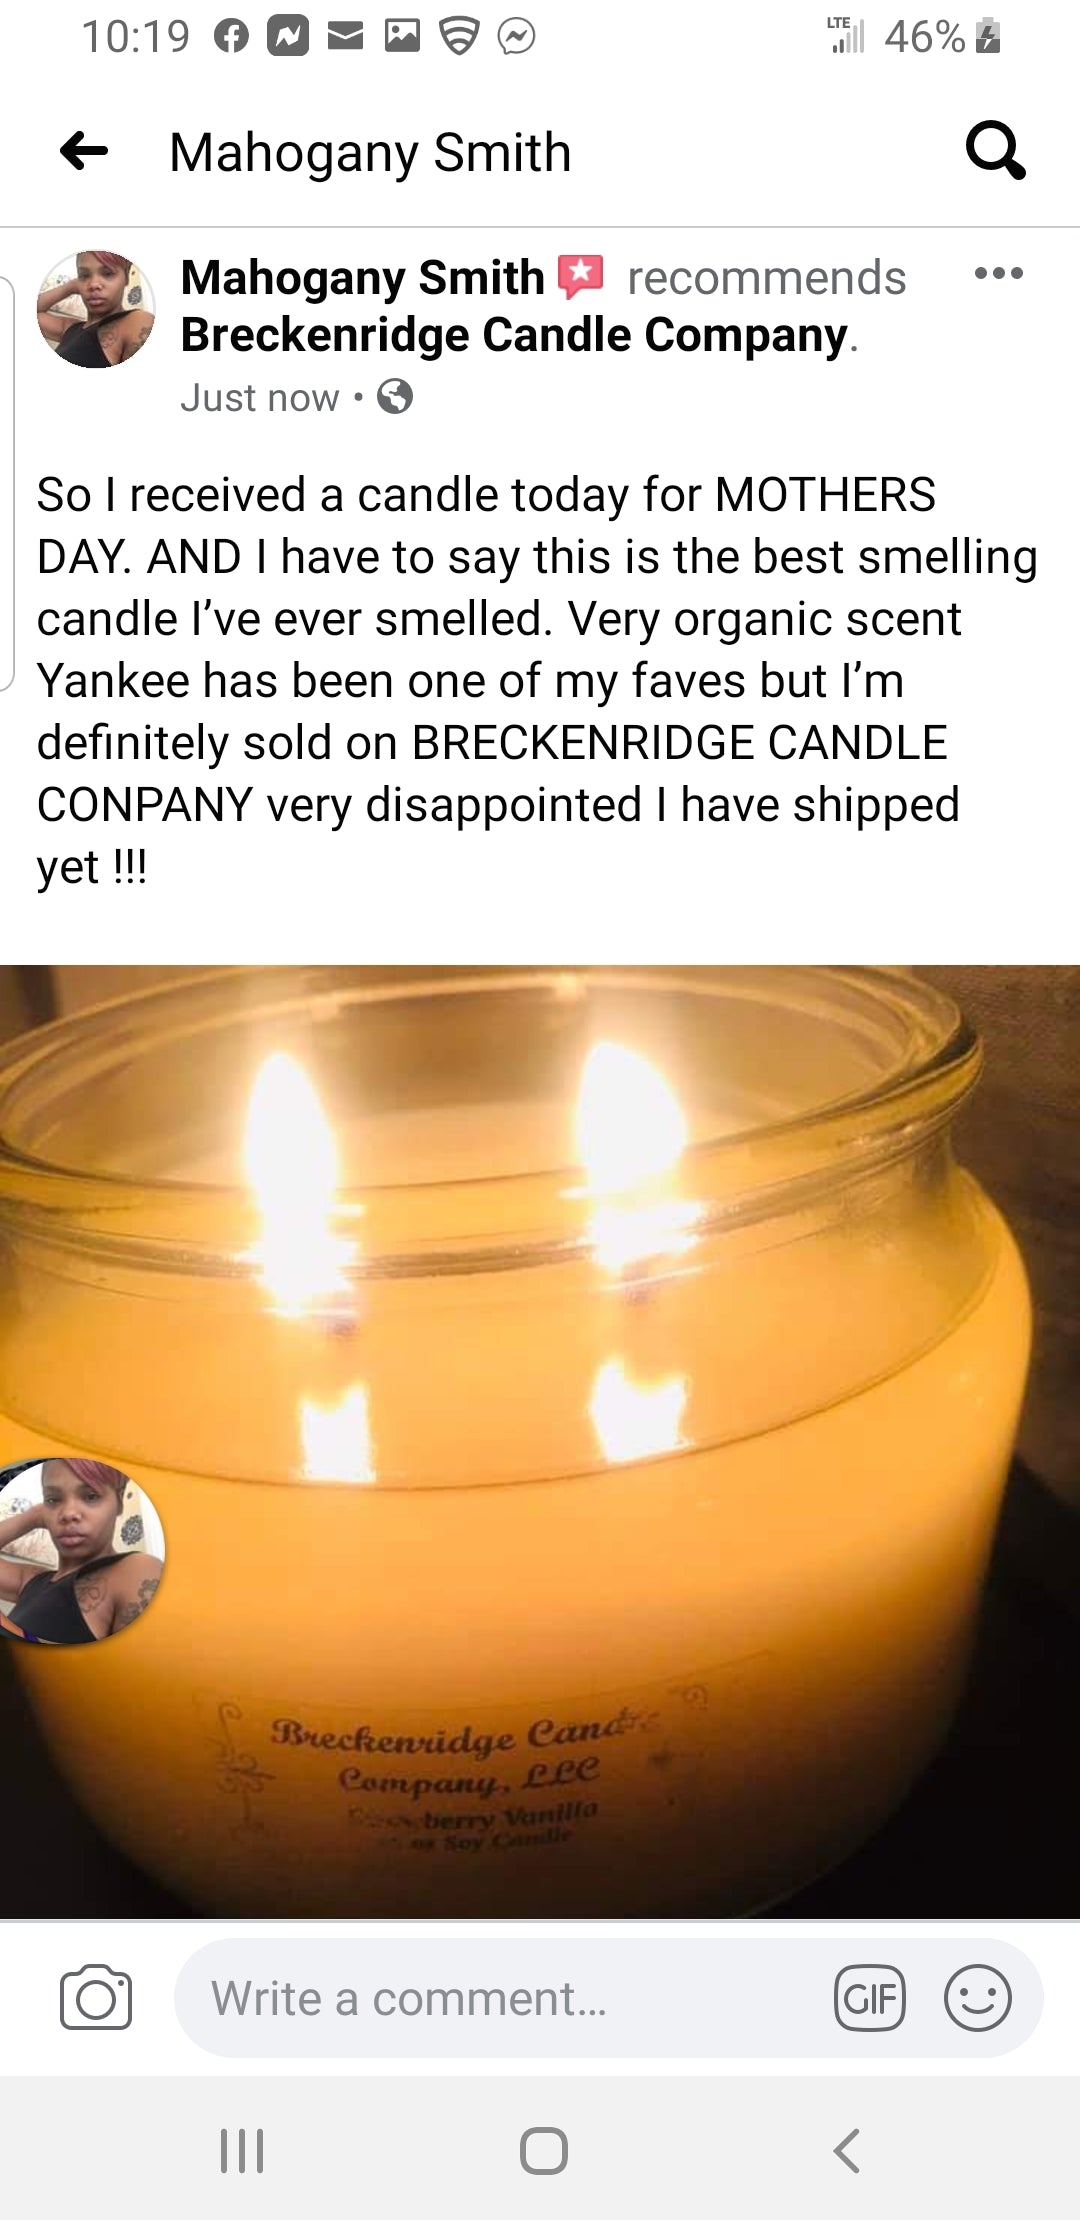1080x2220 pixels.
Task: Tap Android home button
Action: (x=544, y=2150)
